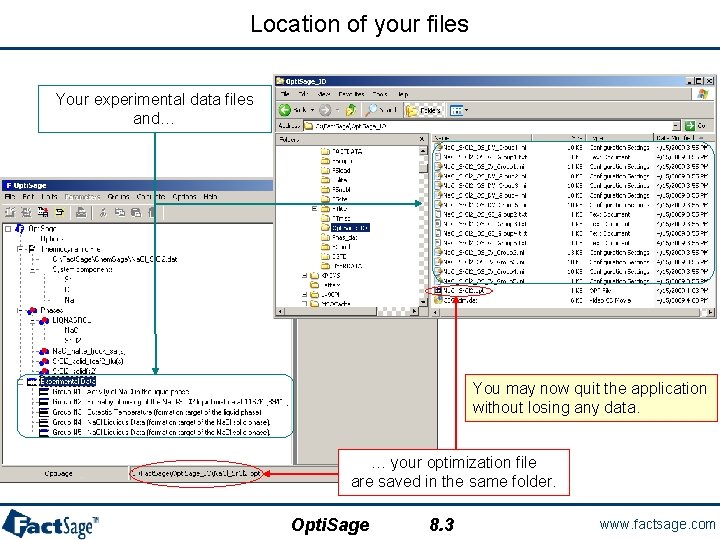Close the Folders pane with its X
The height and width of the screenshot is (540, 720).
click(x=422, y=139)
